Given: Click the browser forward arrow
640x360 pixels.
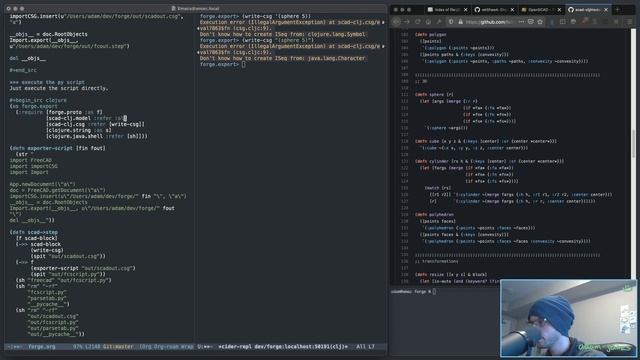Looking at the screenshot, I should click(407, 22).
